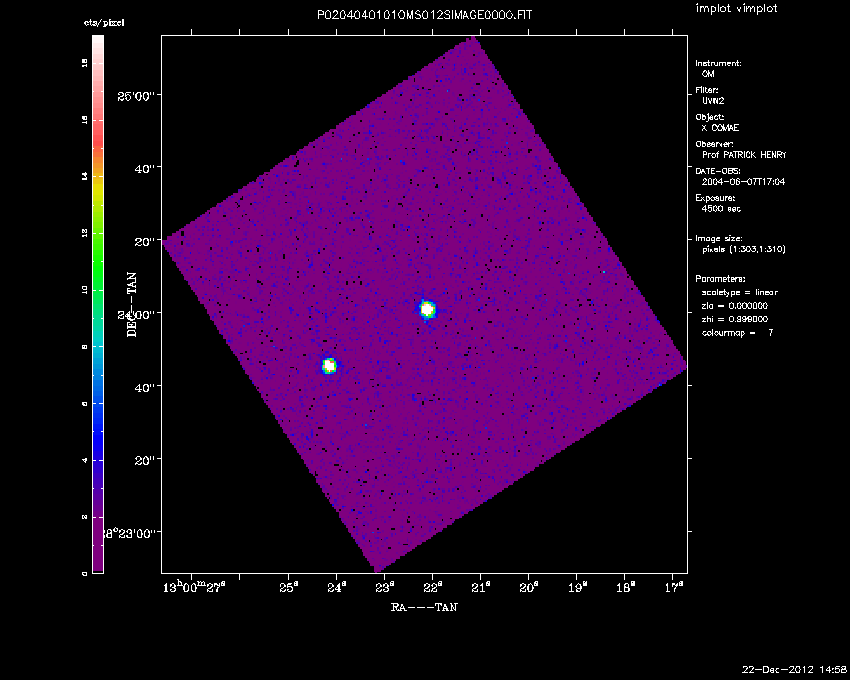Click the RA---TAN axis label
The height and width of the screenshot is (680, 850).
[424, 607]
